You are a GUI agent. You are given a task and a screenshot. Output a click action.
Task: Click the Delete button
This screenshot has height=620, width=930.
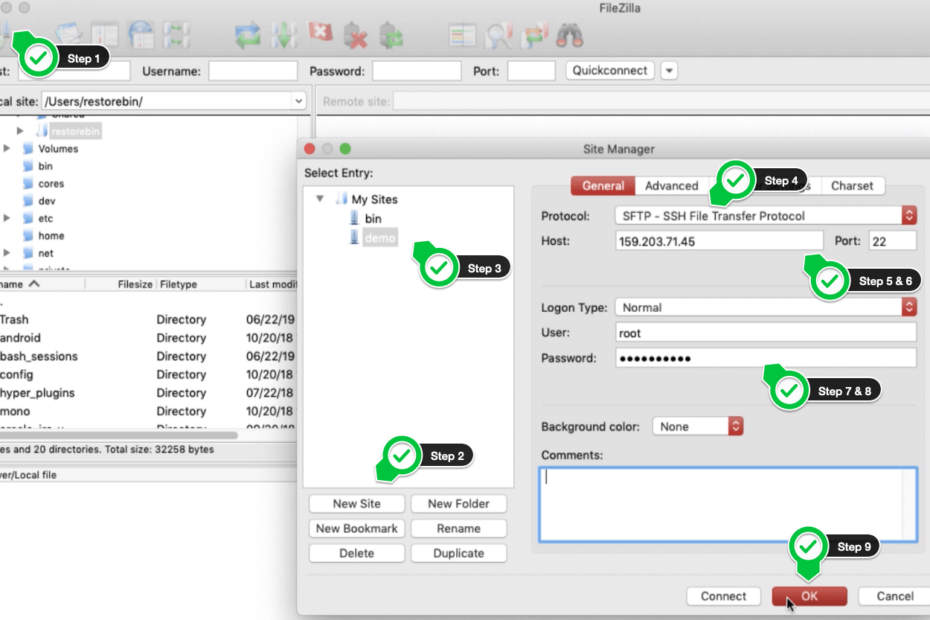pyautogui.click(x=356, y=554)
